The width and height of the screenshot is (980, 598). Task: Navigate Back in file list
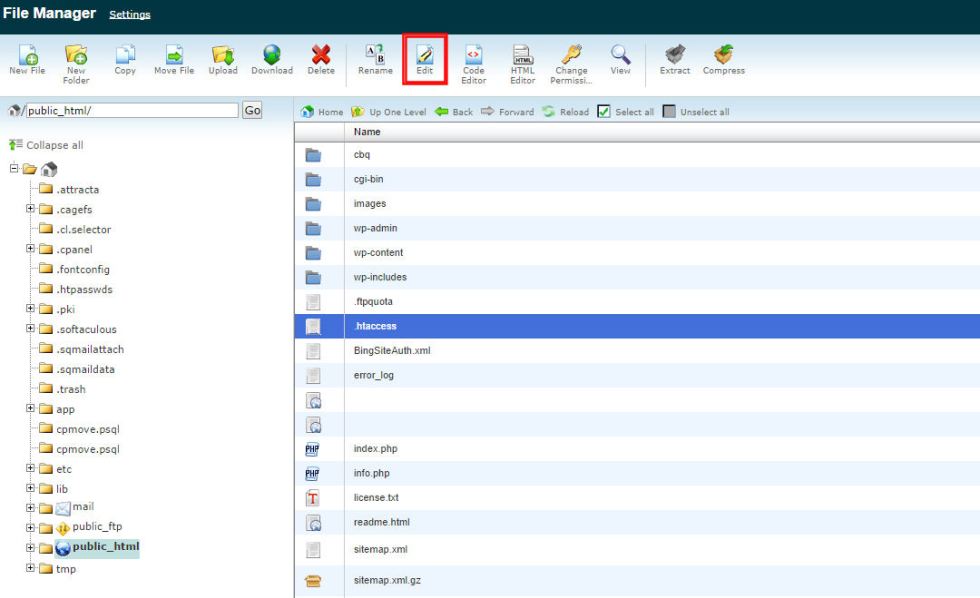point(454,112)
